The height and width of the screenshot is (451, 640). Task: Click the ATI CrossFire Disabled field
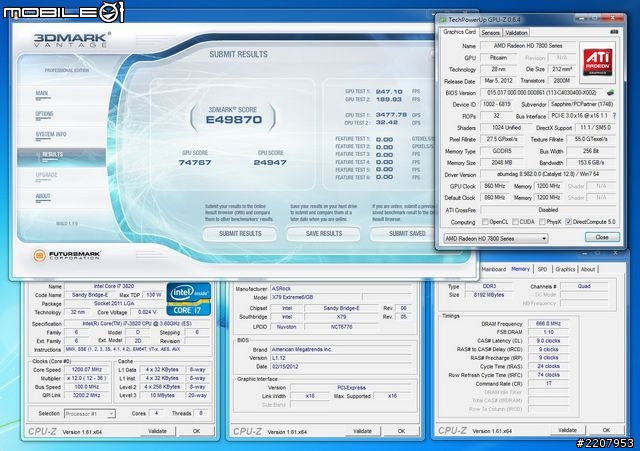point(548,210)
